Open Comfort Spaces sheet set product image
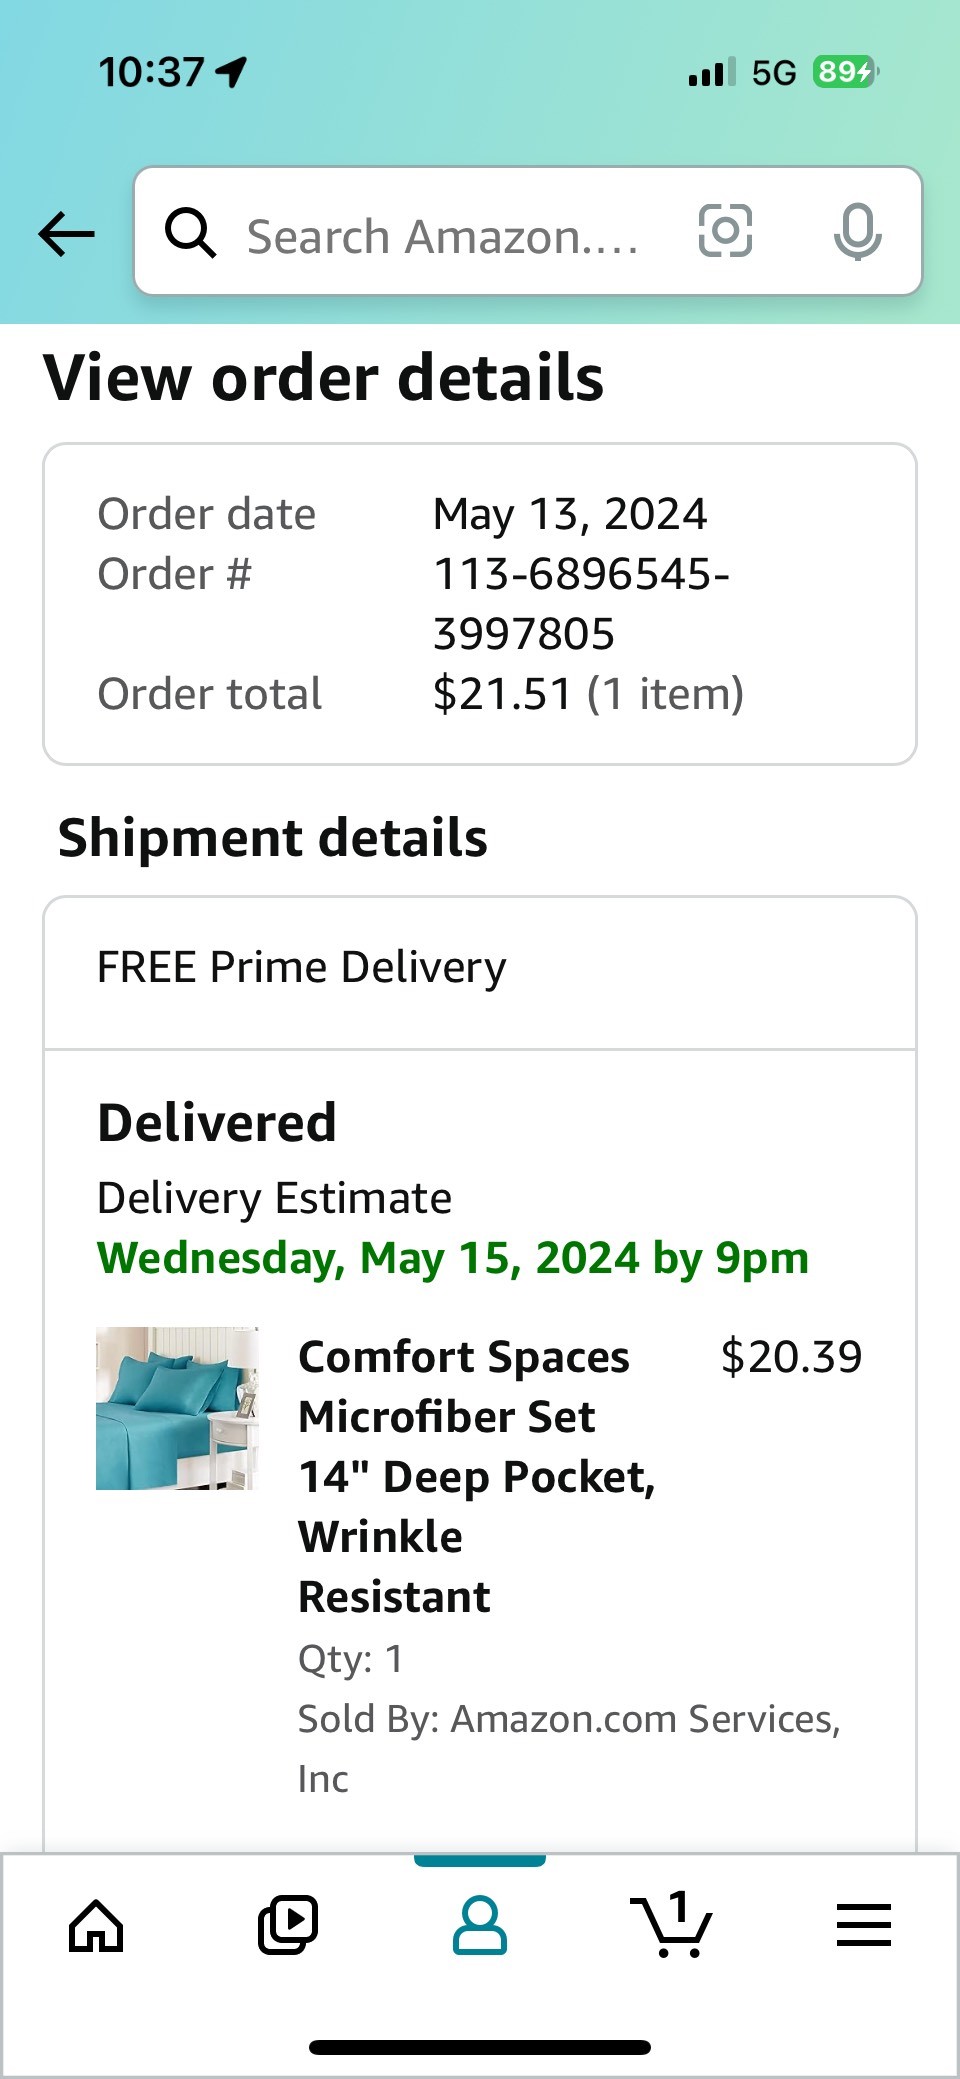Screen dimensions: 960x2079 tap(177, 1408)
